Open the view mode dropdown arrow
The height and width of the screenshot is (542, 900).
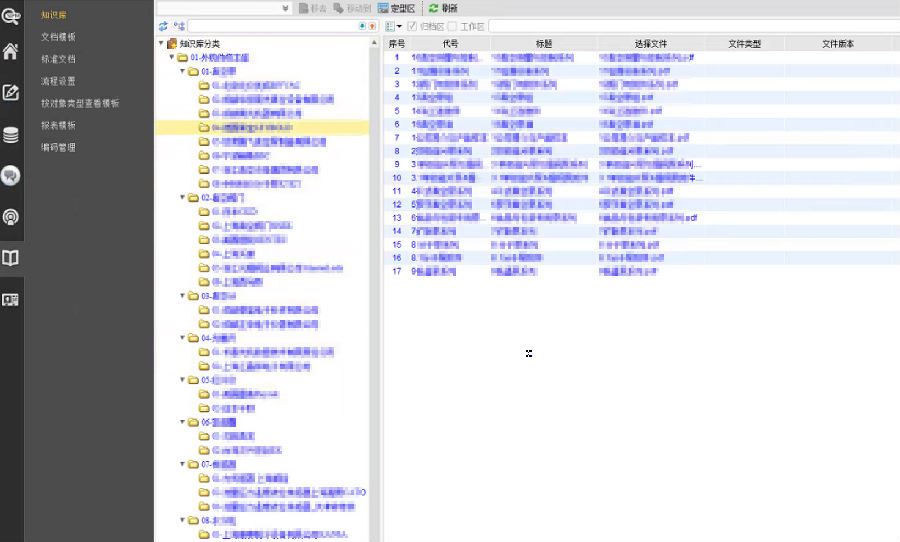point(399,26)
